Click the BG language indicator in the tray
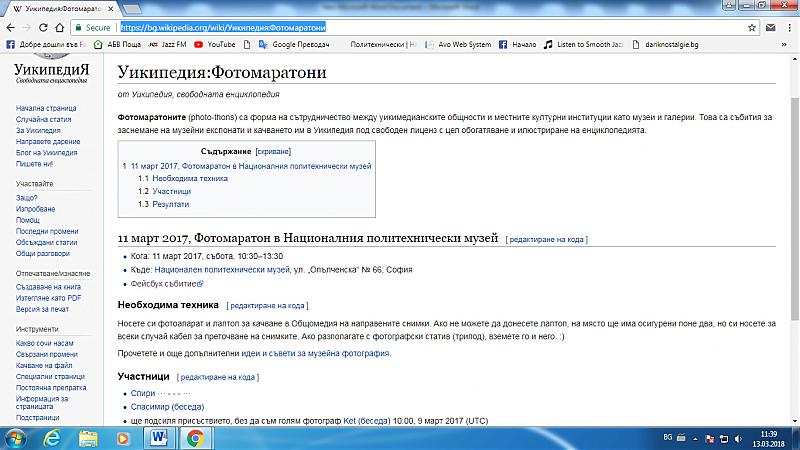 click(668, 438)
